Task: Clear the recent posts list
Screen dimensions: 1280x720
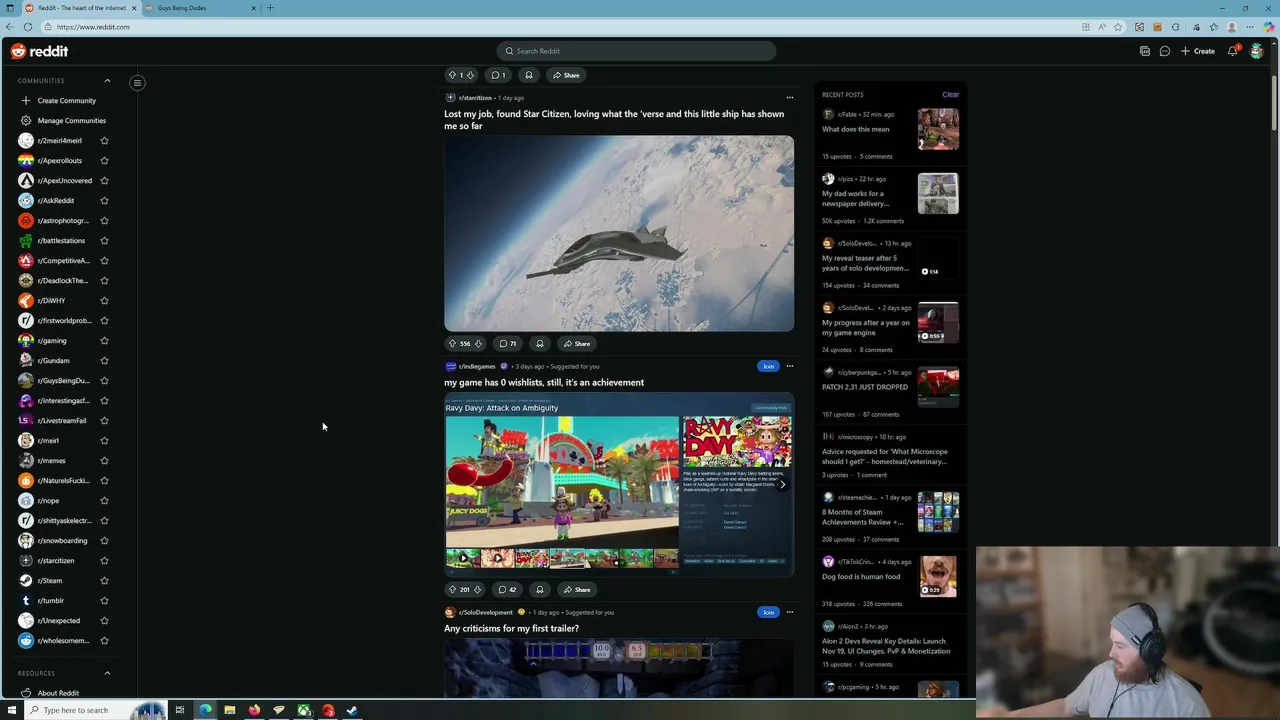Action: (950, 95)
